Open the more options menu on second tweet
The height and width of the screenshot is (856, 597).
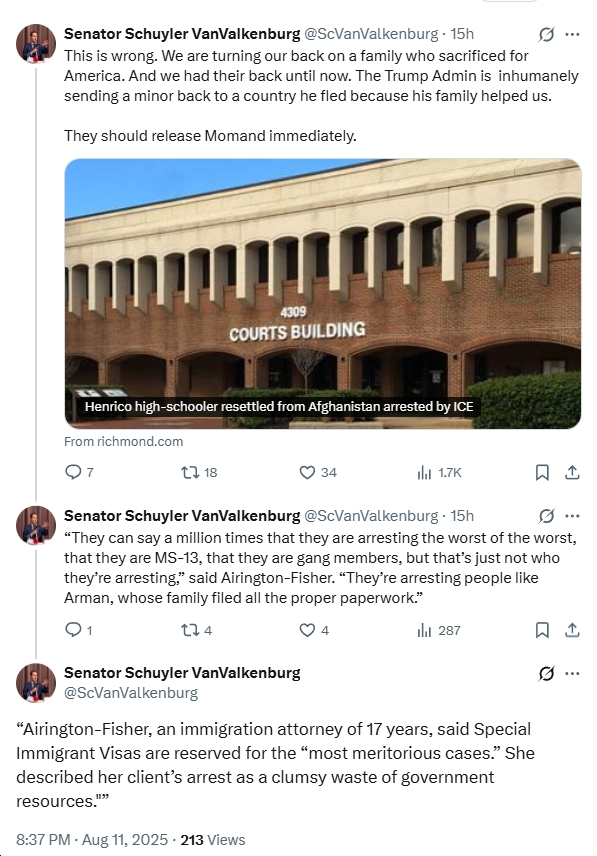[571, 514]
